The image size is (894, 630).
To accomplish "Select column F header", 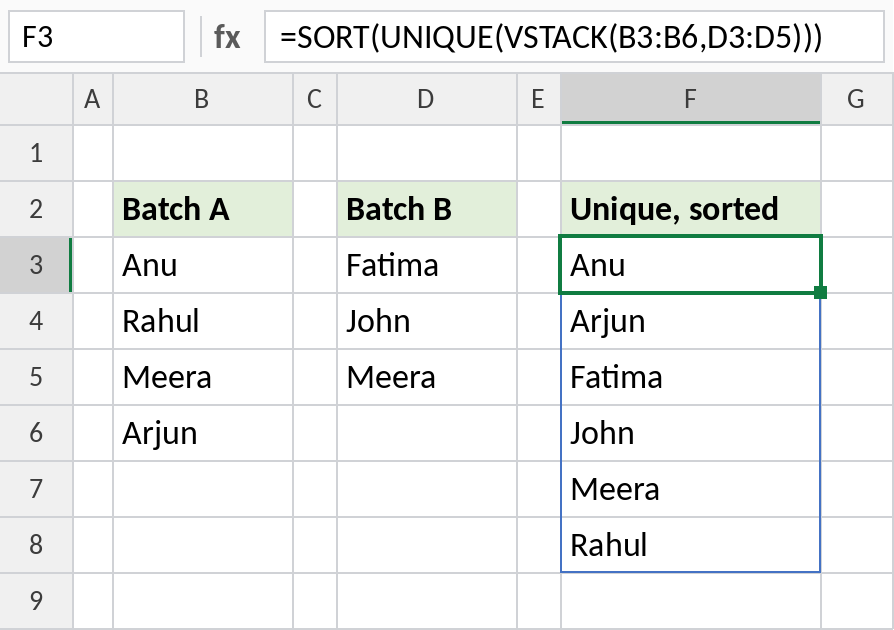I will pos(691,99).
